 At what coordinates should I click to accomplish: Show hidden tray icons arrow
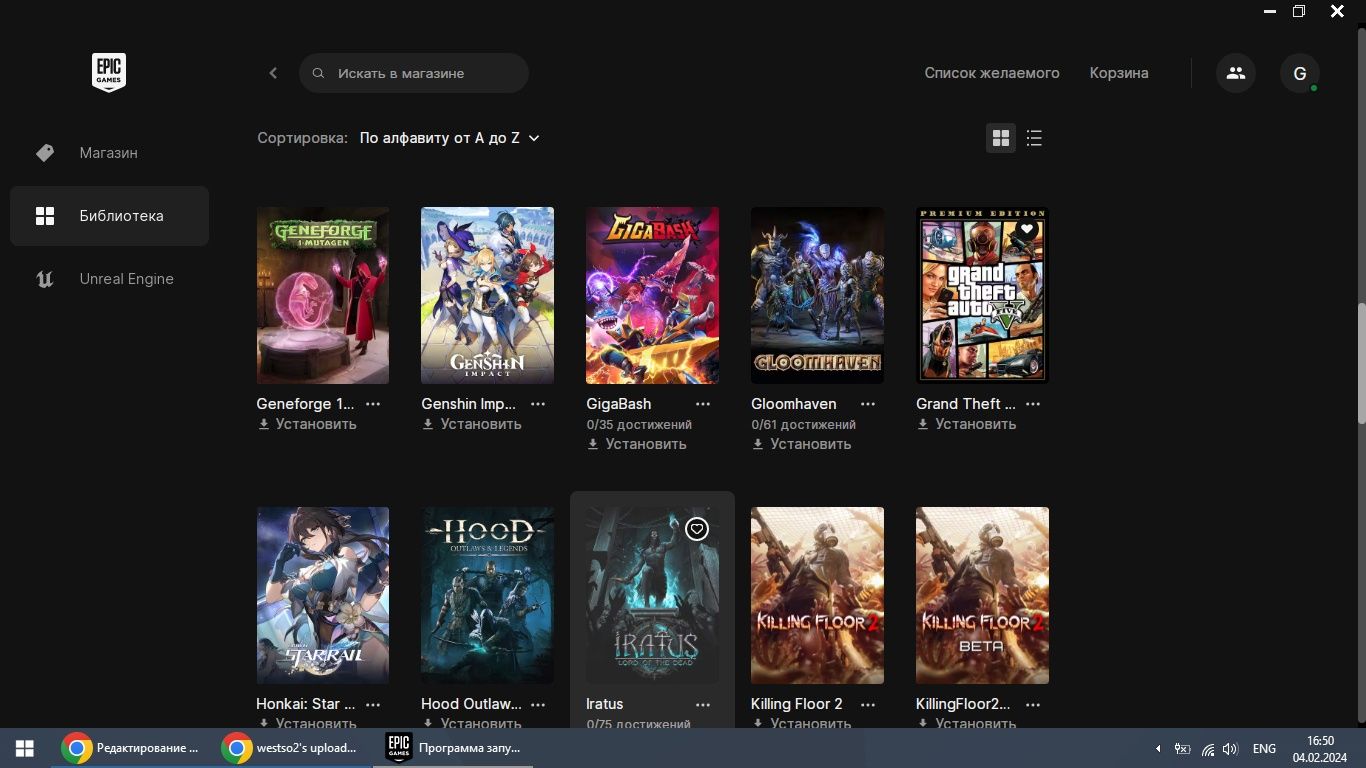point(1158,748)
